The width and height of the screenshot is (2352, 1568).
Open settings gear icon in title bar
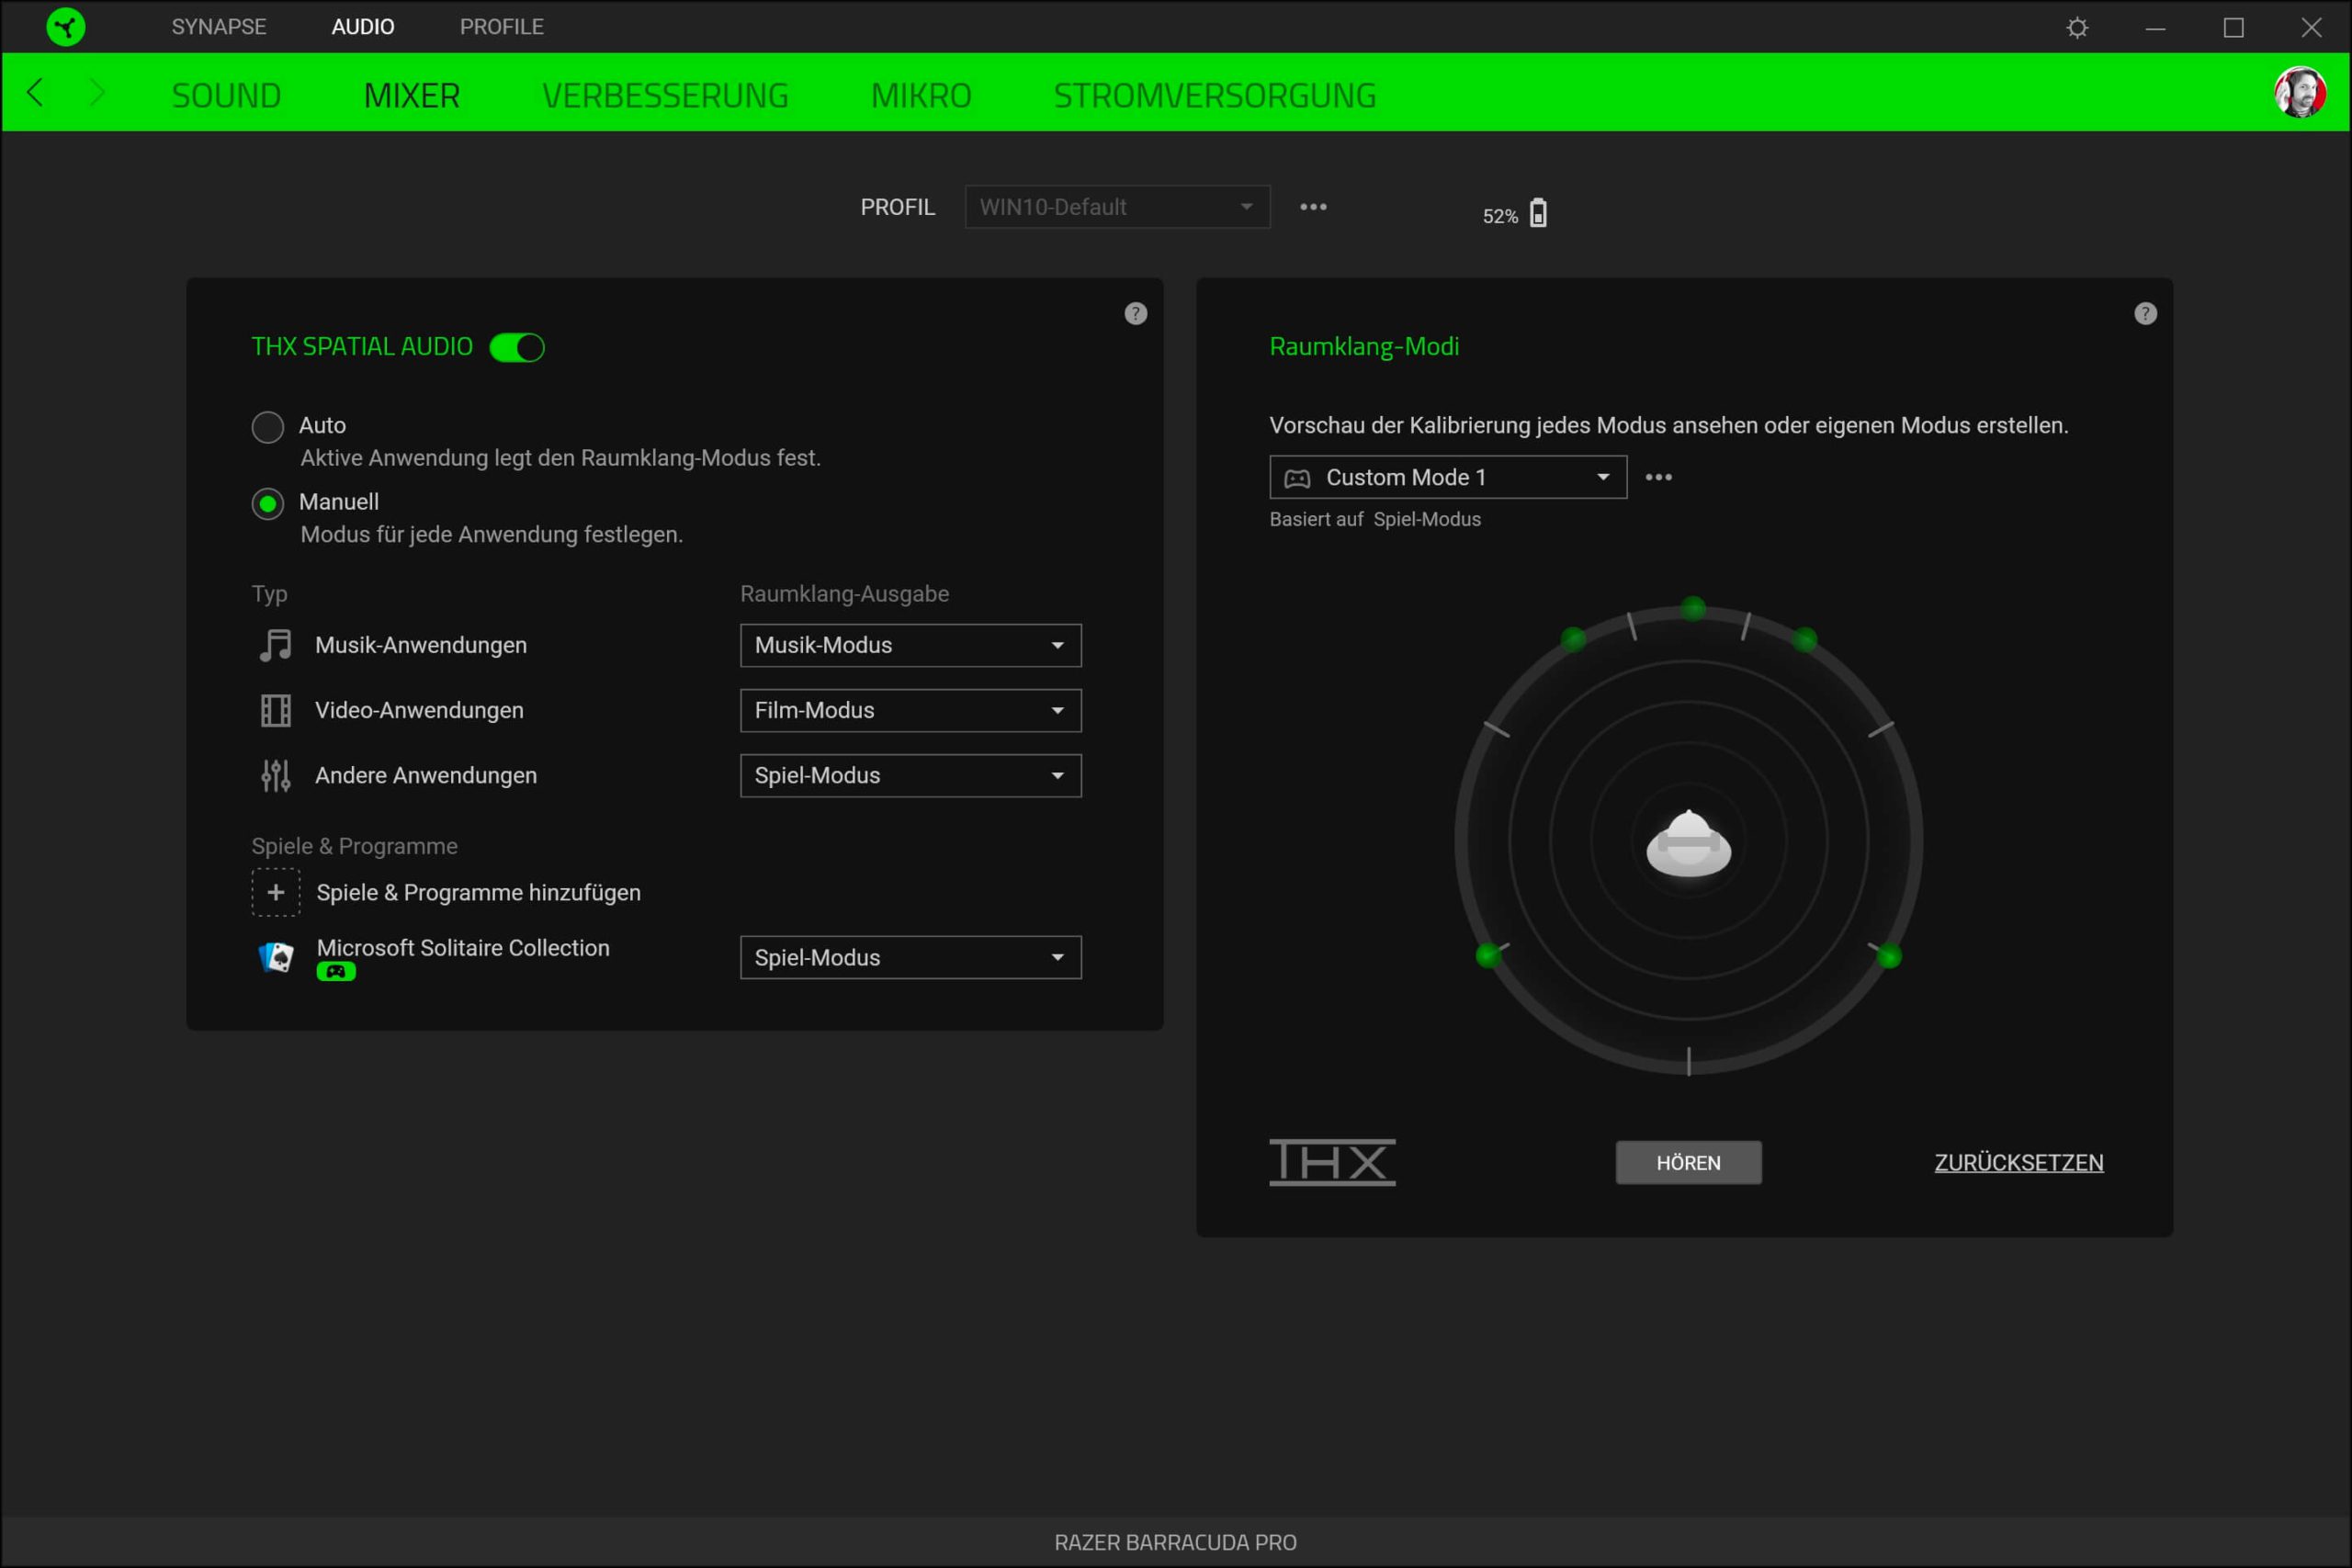(x=2077, y=27)
